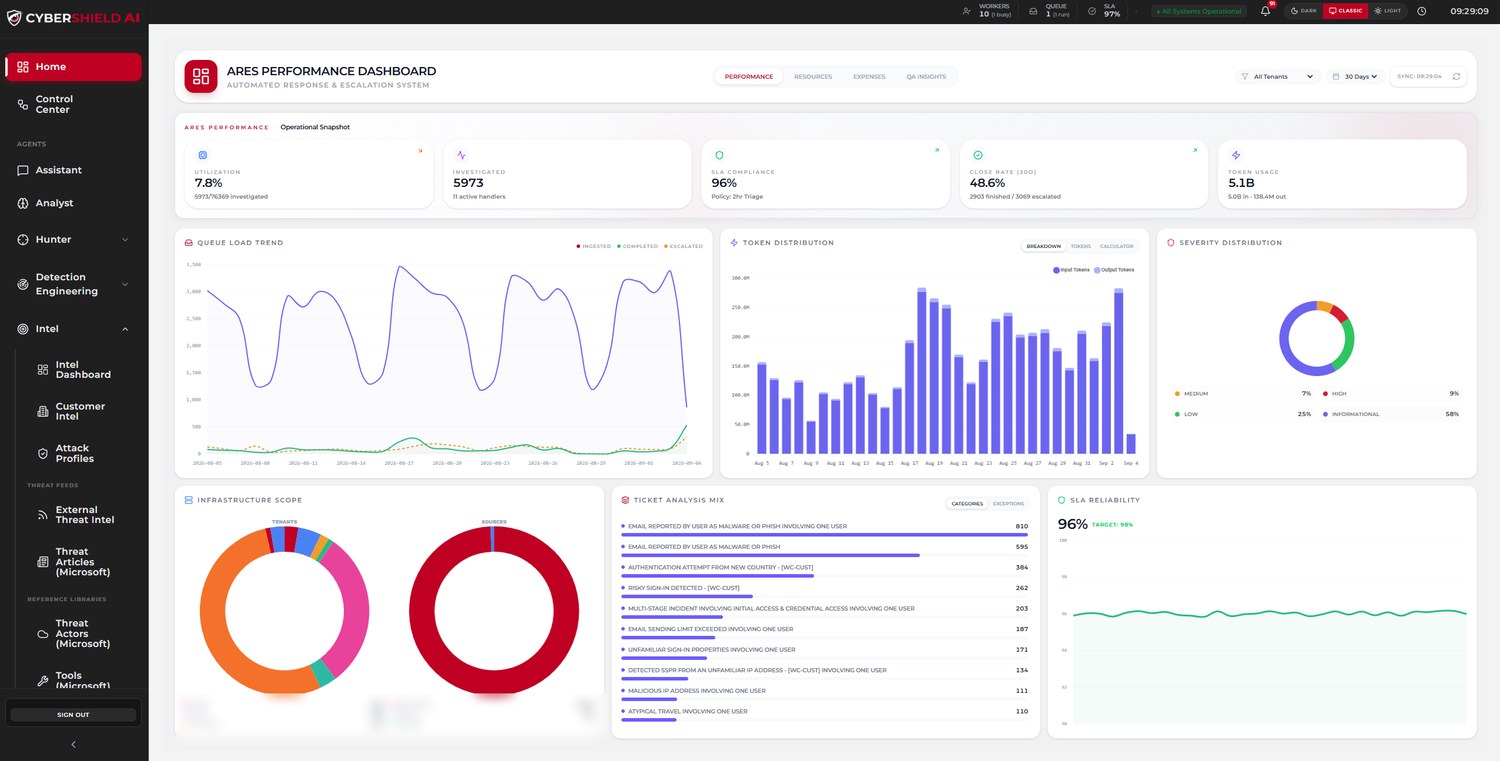This screenshot has height=761, width=1500.
Task: Toggle the Input Tokens legend
Action: click(x=1071, y=270)
